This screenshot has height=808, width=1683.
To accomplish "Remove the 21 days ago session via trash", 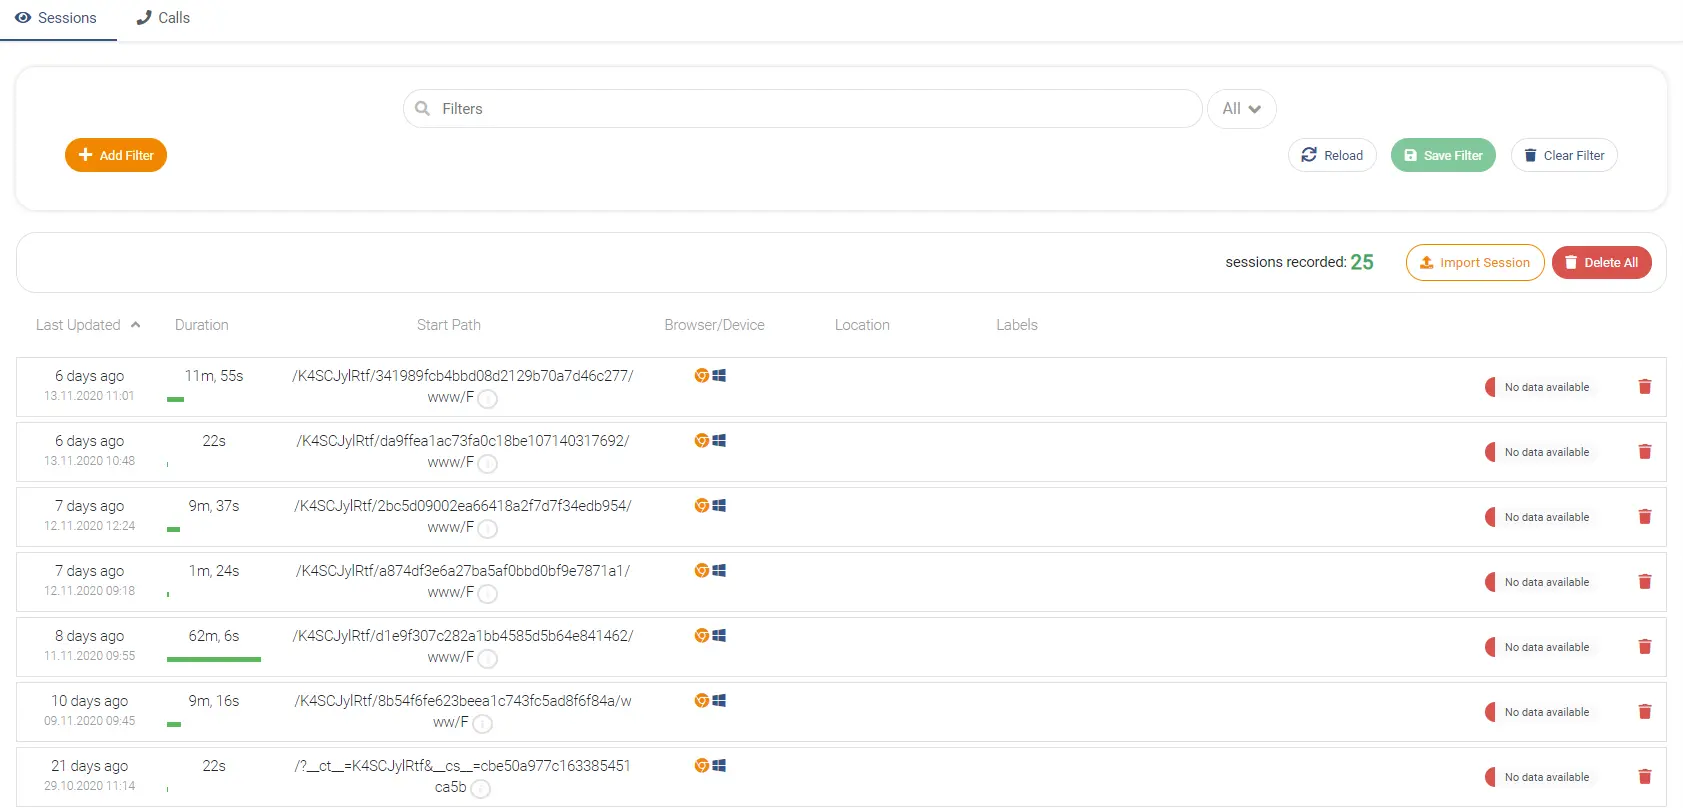I will (x=1644, y=777).
